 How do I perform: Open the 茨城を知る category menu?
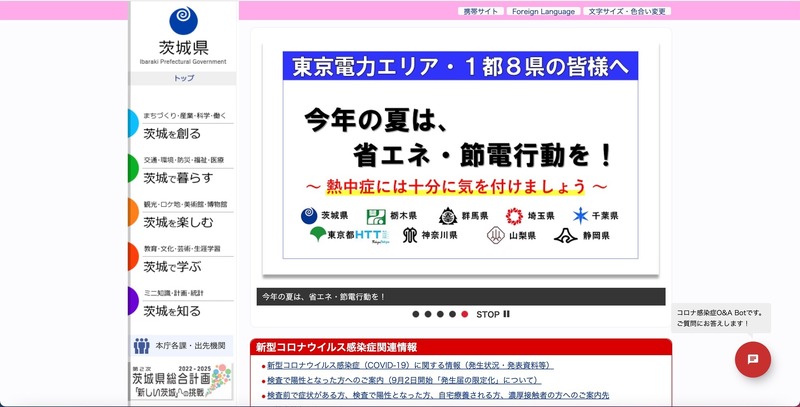[172, 311]
